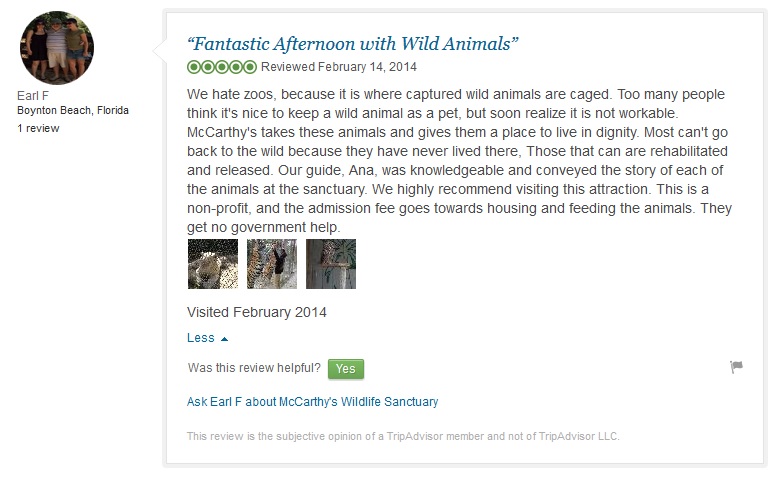Screen dimensions: 778x478
Task: Click the Boynton Beach, Florida location text
Action: pyautogui.click(x=73, y=110)
